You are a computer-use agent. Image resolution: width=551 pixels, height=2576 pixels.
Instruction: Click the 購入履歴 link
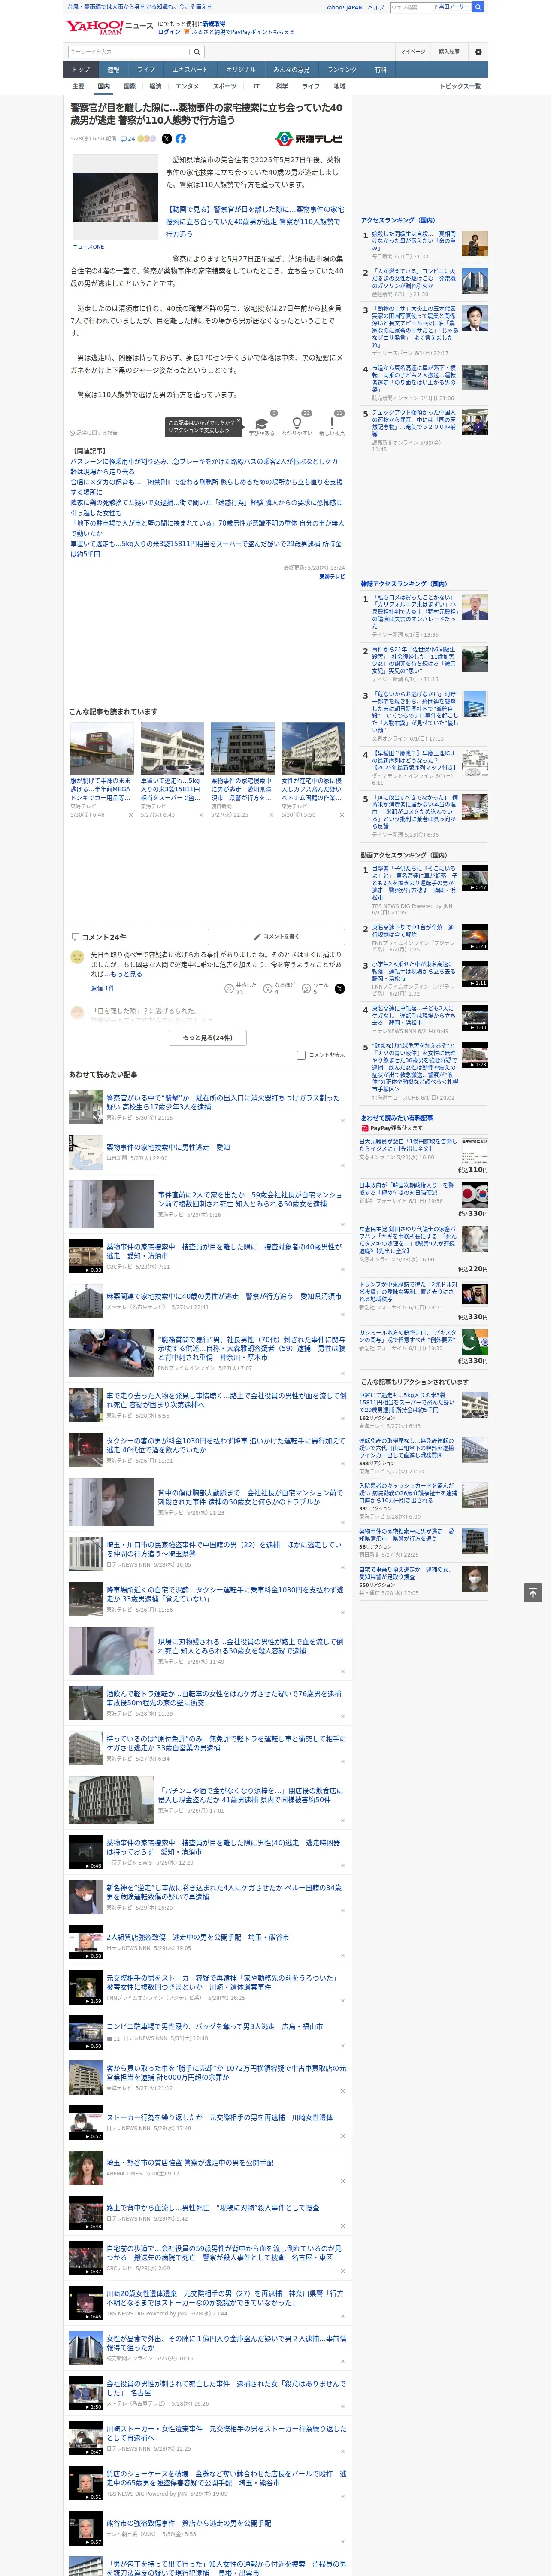(x=449, y=52)
